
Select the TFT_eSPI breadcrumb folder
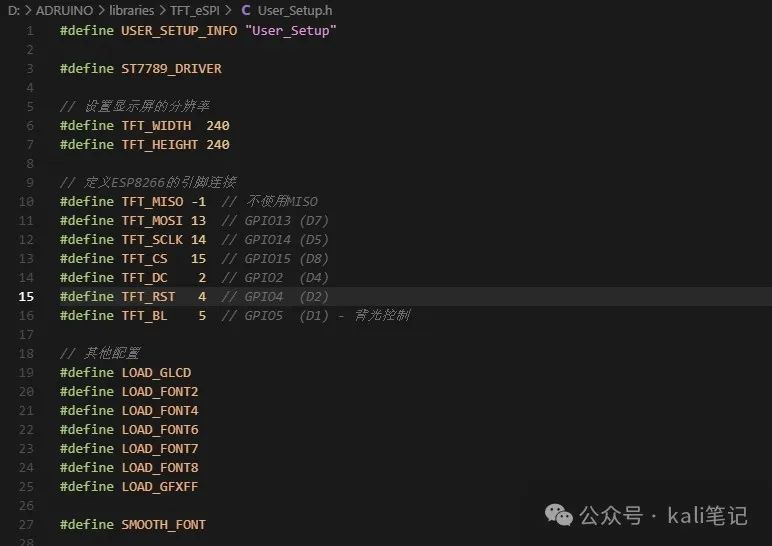(194, 10)
